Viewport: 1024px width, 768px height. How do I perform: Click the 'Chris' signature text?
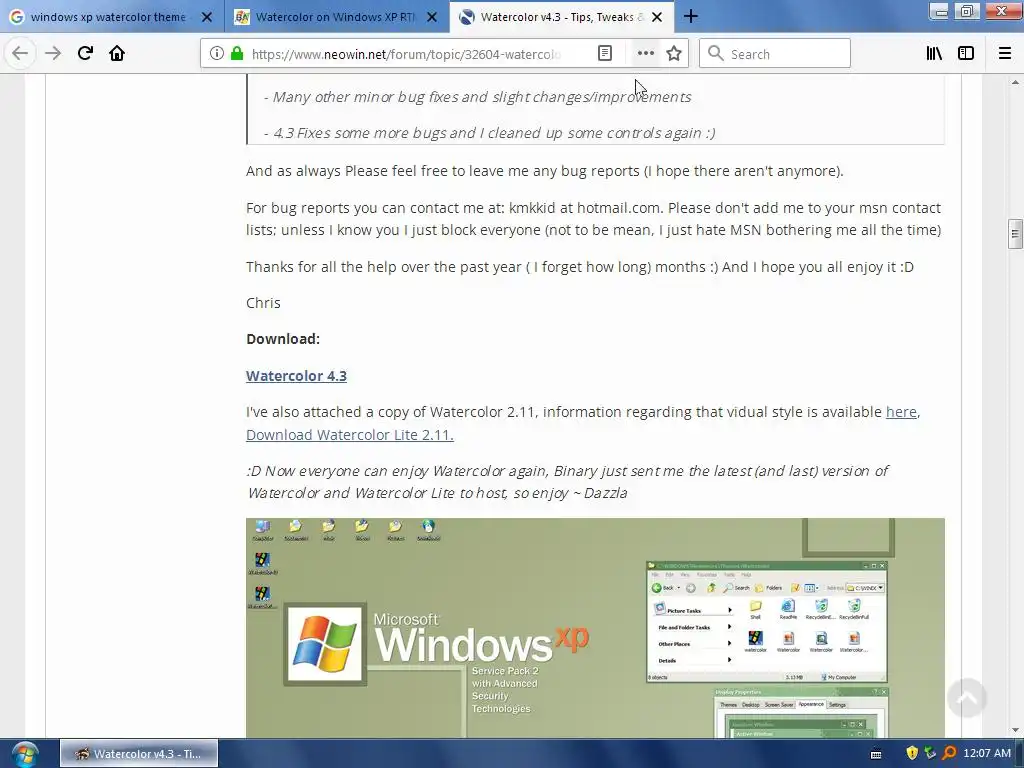(263, 303)
